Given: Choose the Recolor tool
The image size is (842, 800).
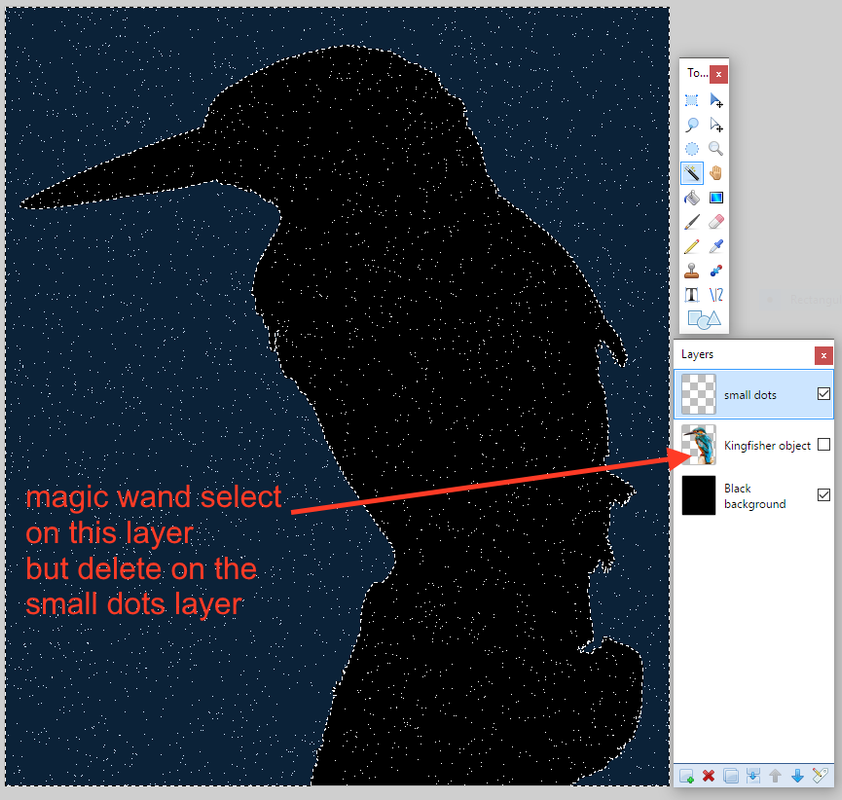Looking at the screenshot, I should click(716, 271).
